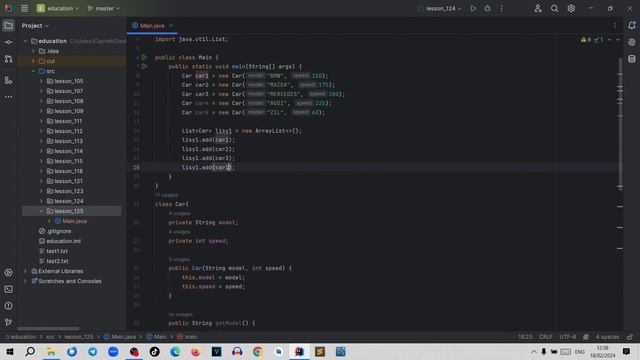Open the AI Assistant tool window
The width and height of the screenshot is (640, 360).
tap(631, 42)
